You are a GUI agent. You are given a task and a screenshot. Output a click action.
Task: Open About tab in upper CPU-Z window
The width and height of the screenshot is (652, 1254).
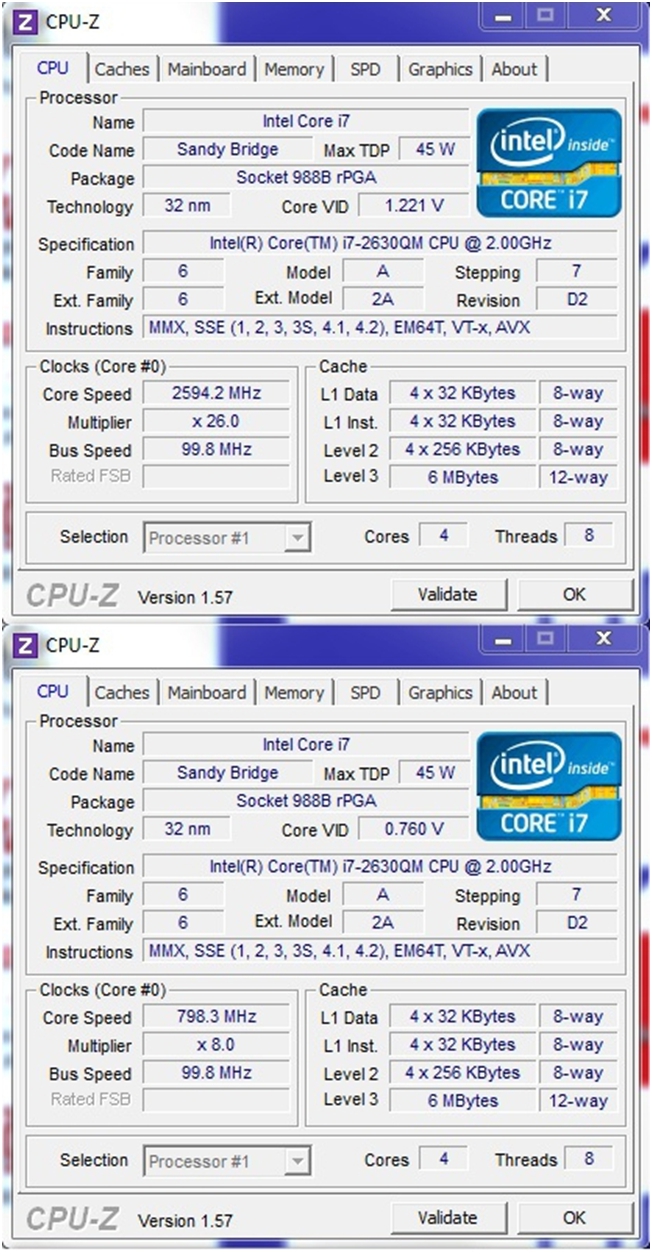tap(514, 69)
